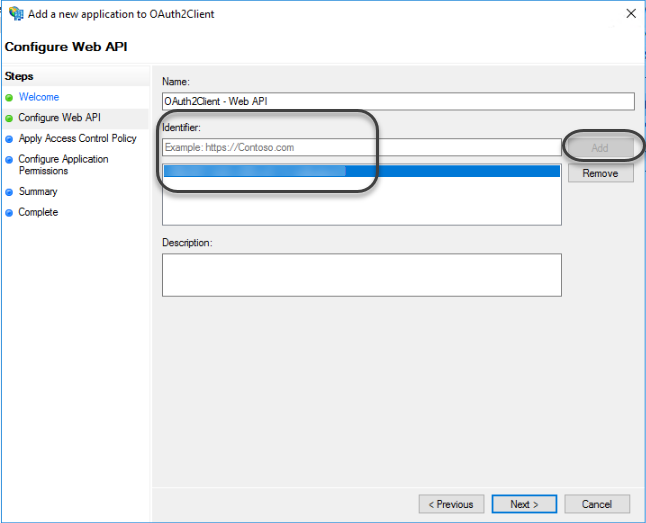Screen dimensions: 646x523
Task: Close the Add application dialog
Action: 631,14
